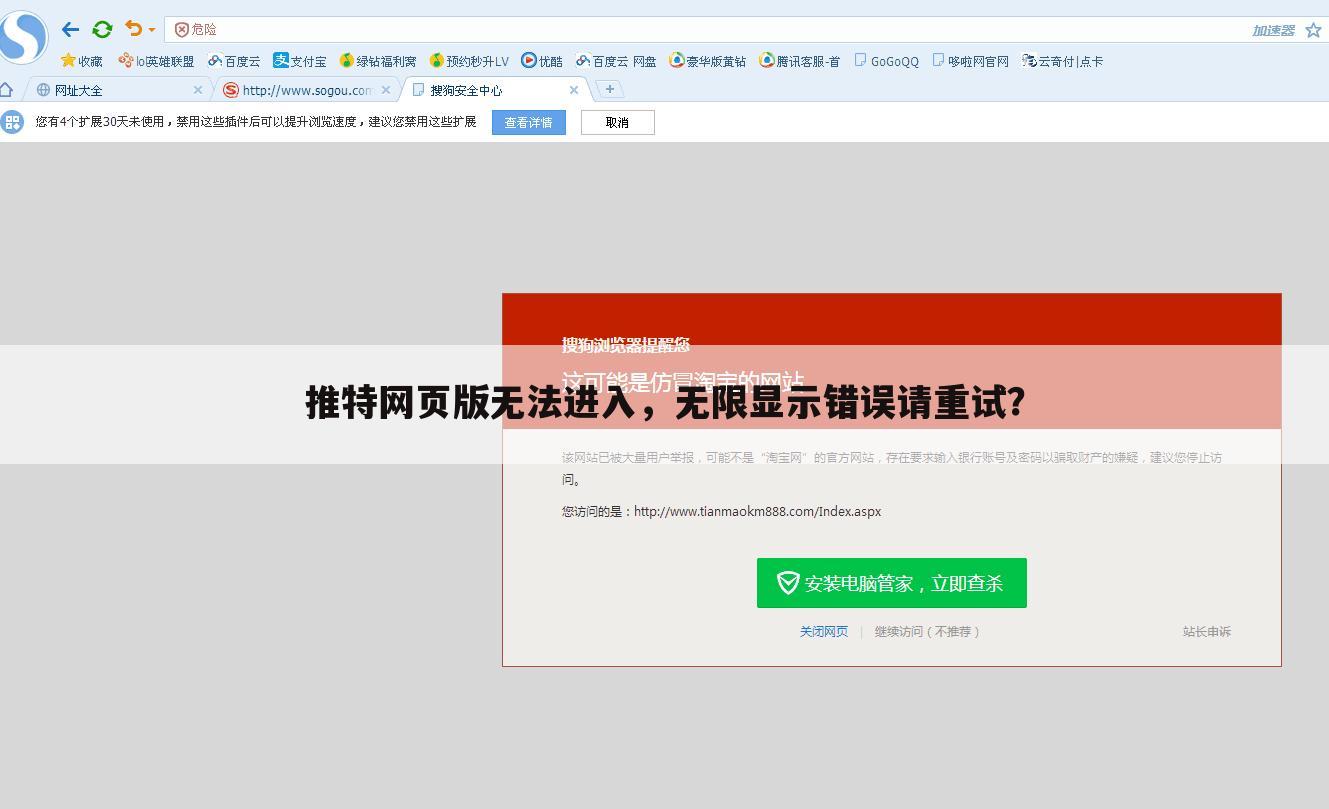
Task: Open the 预约秒升LV bookmark
Action: click(x=469, y=61)
